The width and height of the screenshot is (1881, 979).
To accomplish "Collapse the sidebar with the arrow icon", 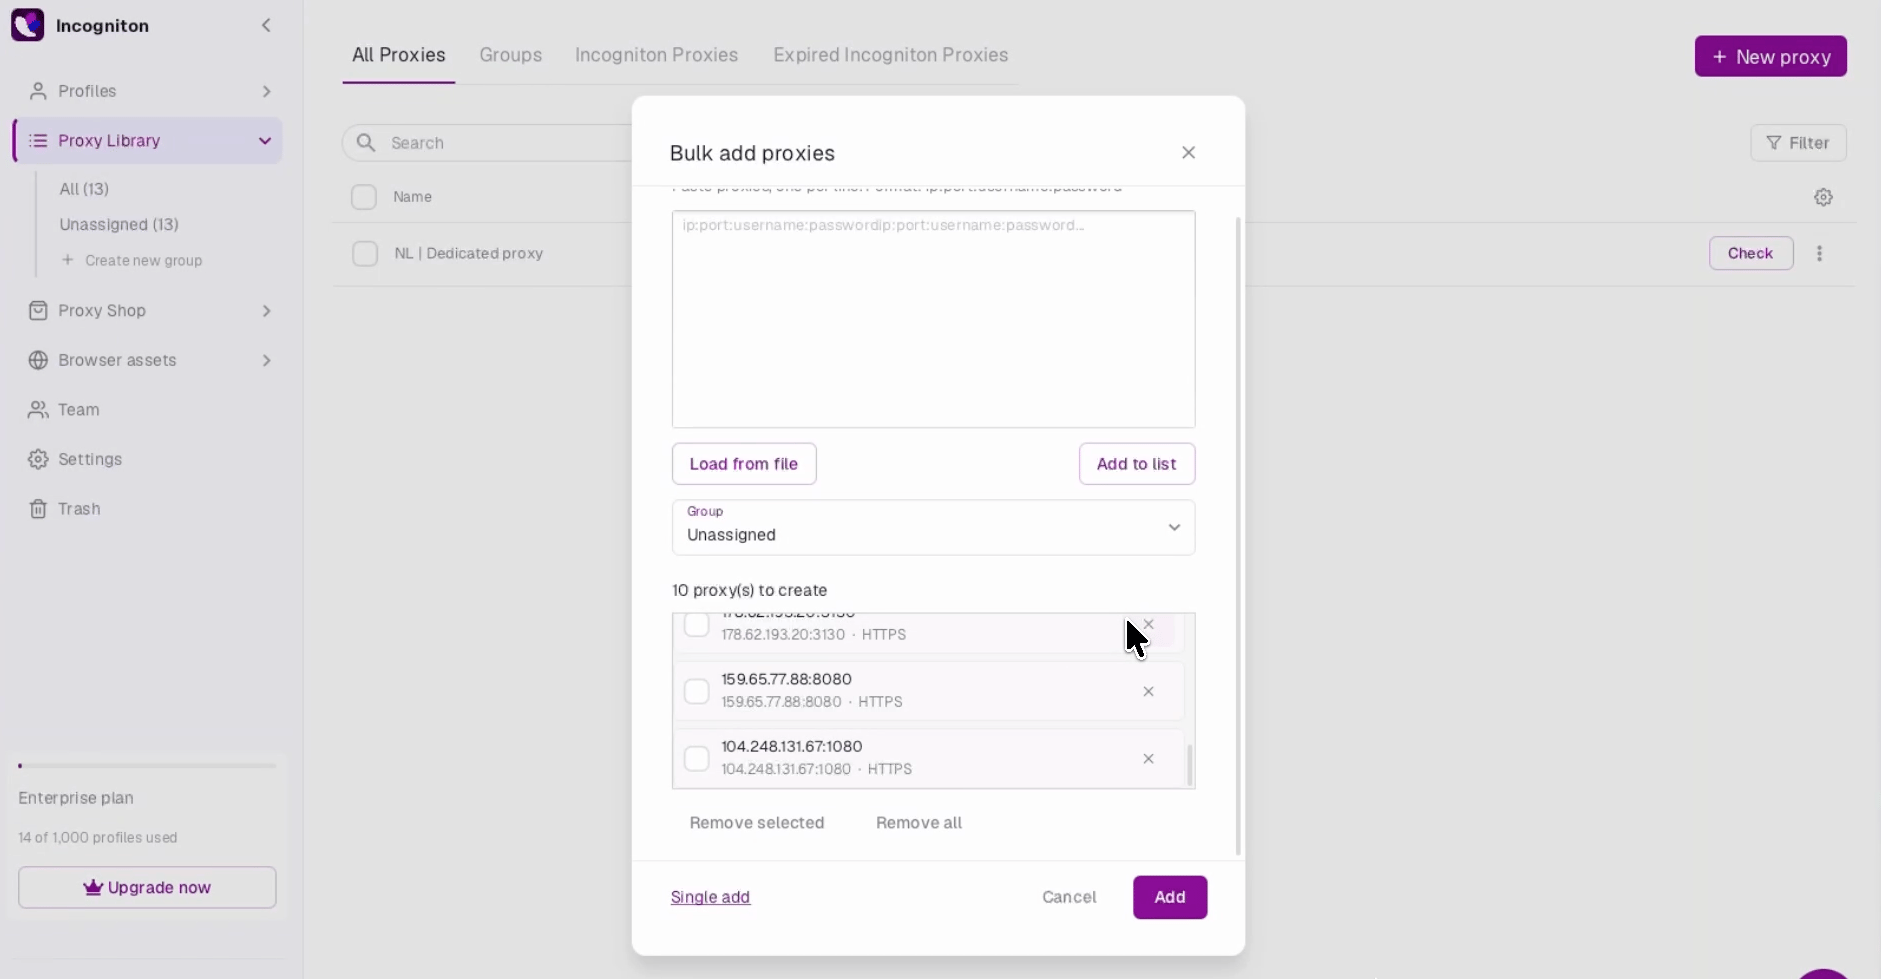I will tap(266, 25).
